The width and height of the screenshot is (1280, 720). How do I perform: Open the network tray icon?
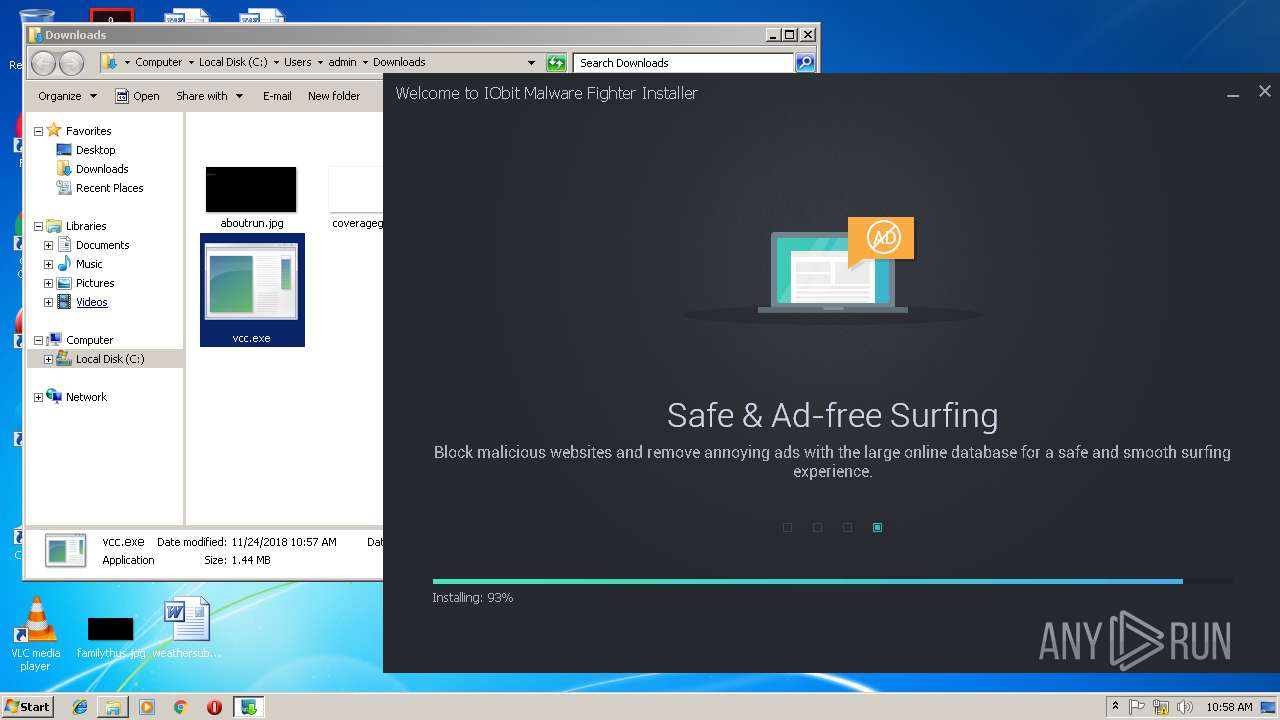[1161, 707]
